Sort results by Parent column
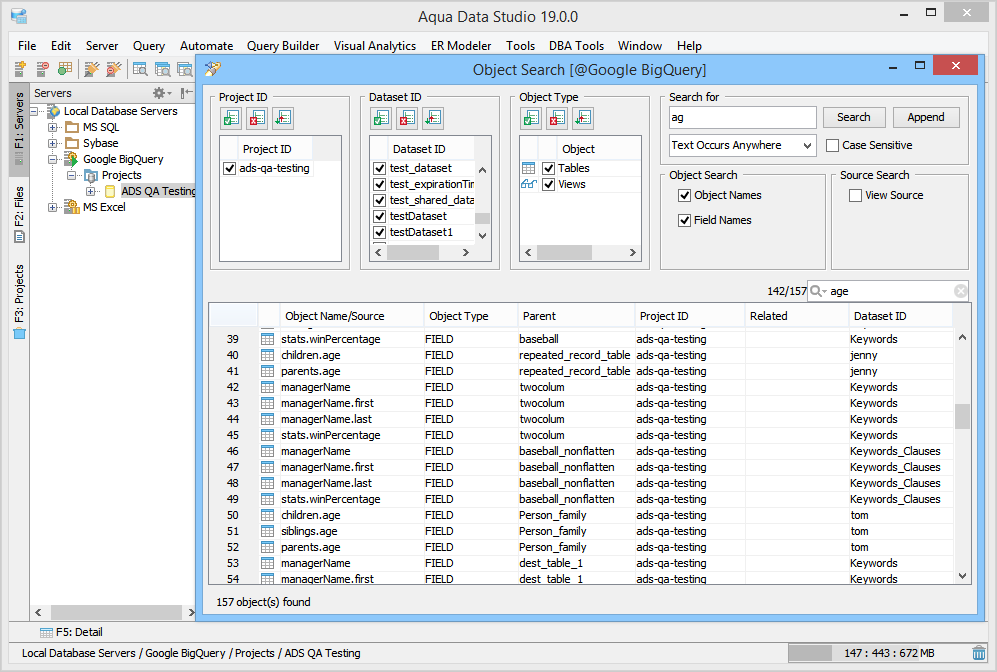The image size is (997, 672). click(576, 316)
